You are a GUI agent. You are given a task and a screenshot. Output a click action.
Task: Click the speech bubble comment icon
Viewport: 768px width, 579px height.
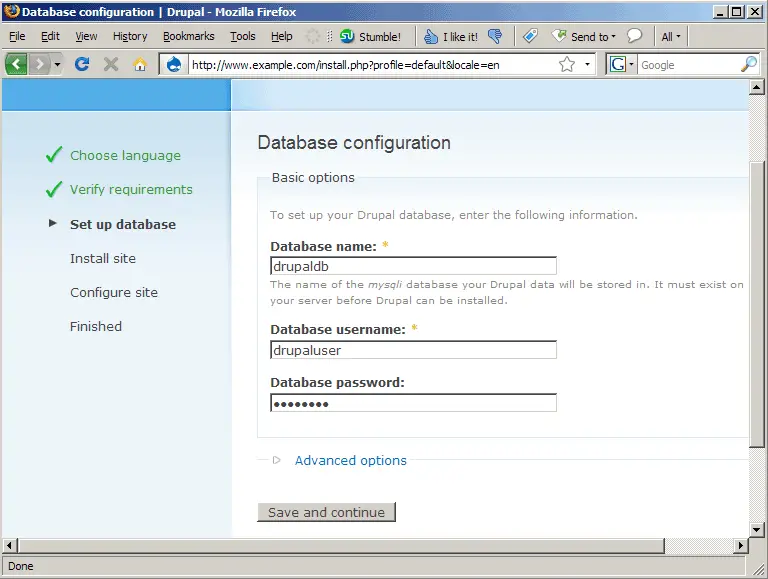pyautogui.click(x=634, y=36)
